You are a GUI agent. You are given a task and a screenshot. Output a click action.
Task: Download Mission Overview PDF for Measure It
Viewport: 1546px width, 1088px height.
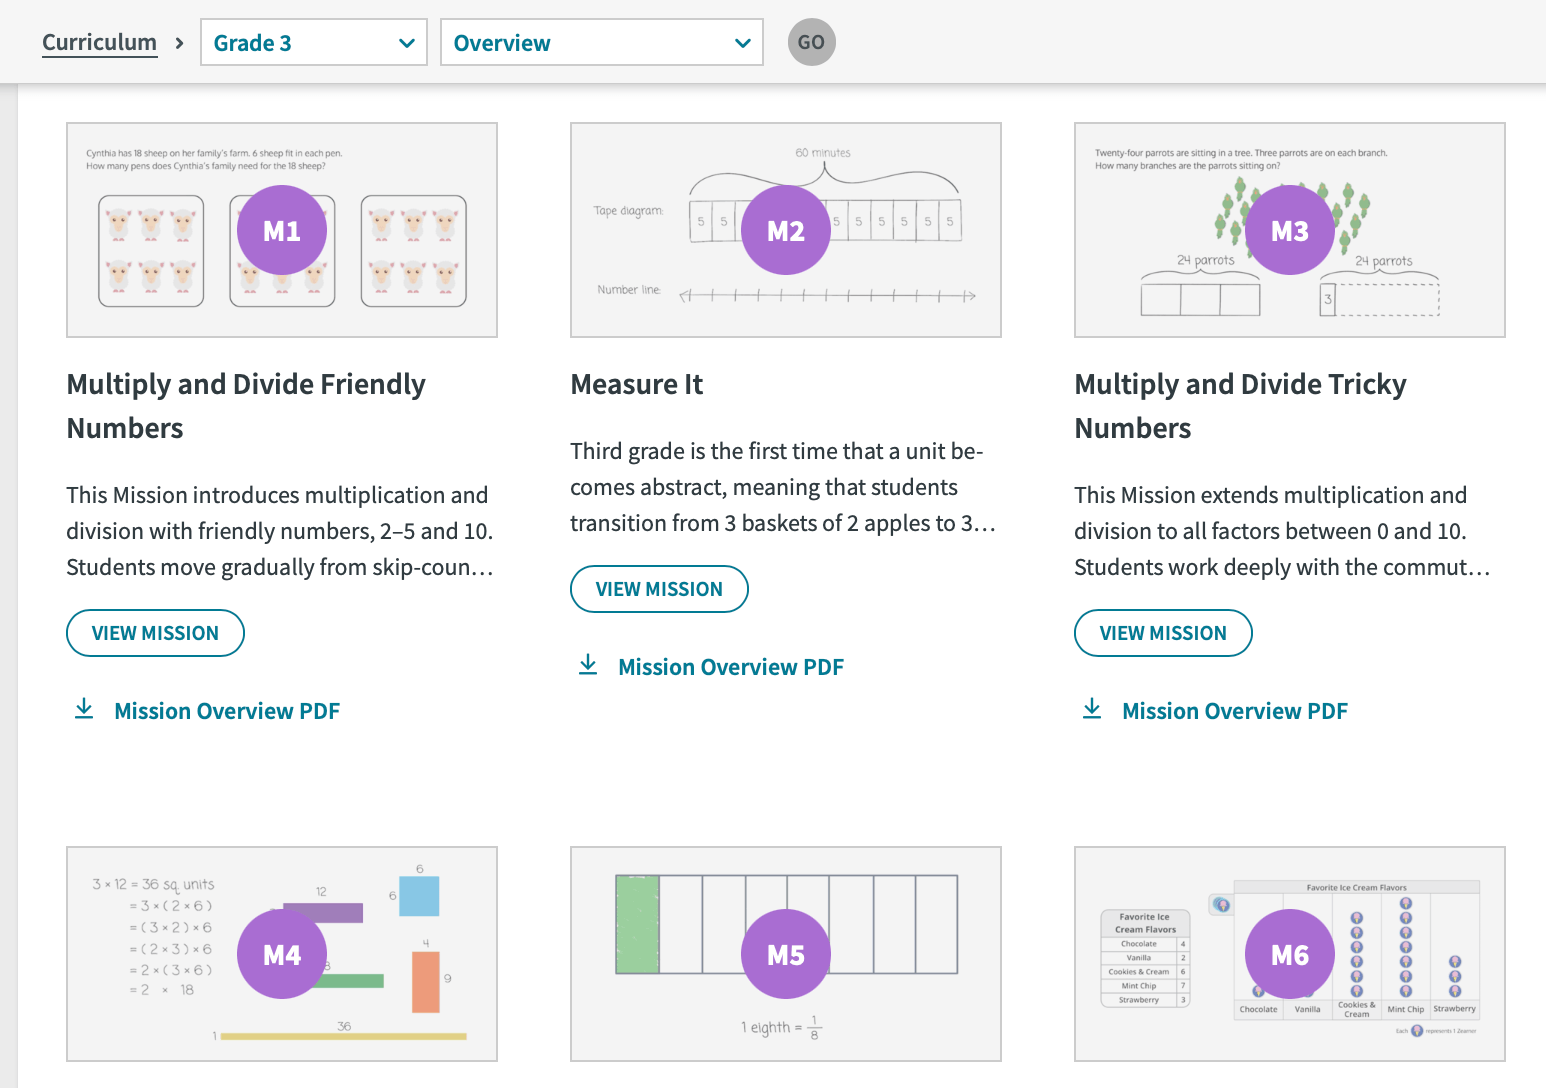click(731, 667)
